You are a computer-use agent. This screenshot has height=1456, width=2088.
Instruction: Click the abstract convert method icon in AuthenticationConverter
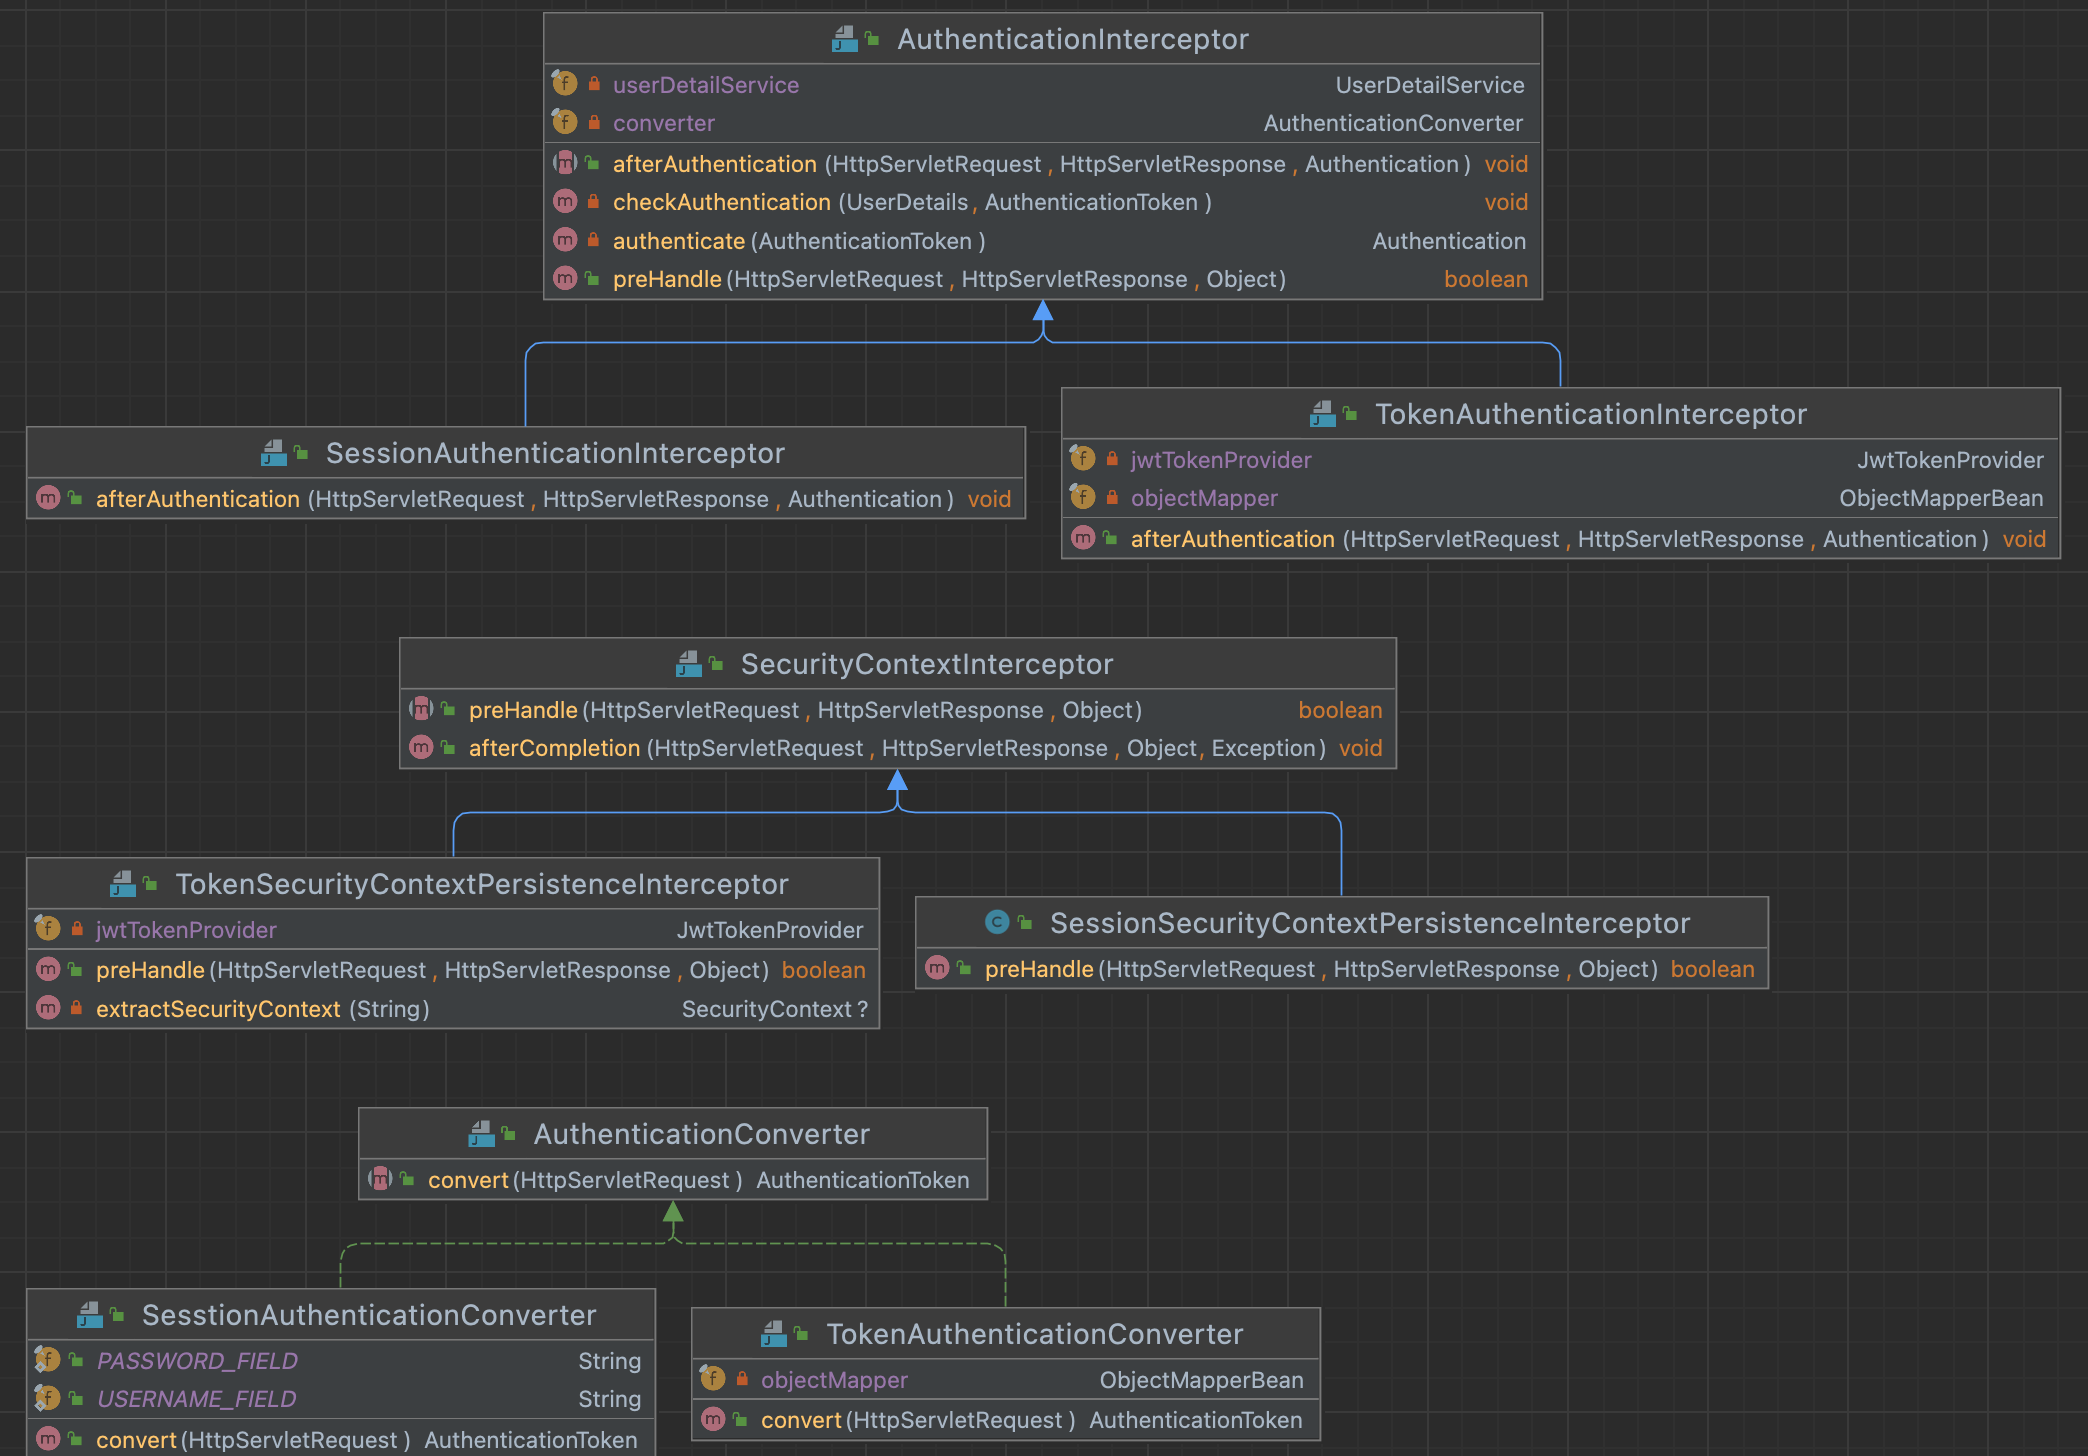[x=380, y=1179]
